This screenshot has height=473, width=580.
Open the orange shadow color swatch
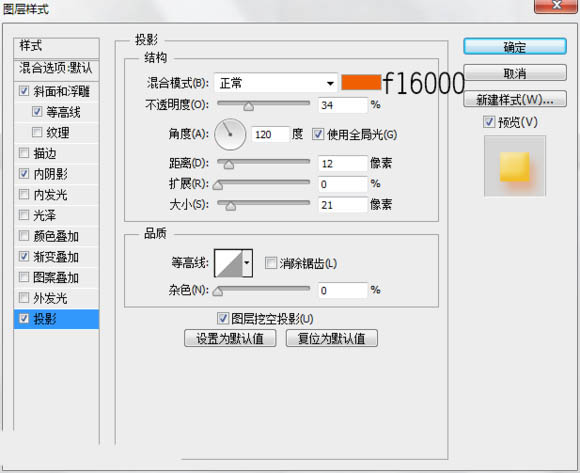[x=361, y=82]
